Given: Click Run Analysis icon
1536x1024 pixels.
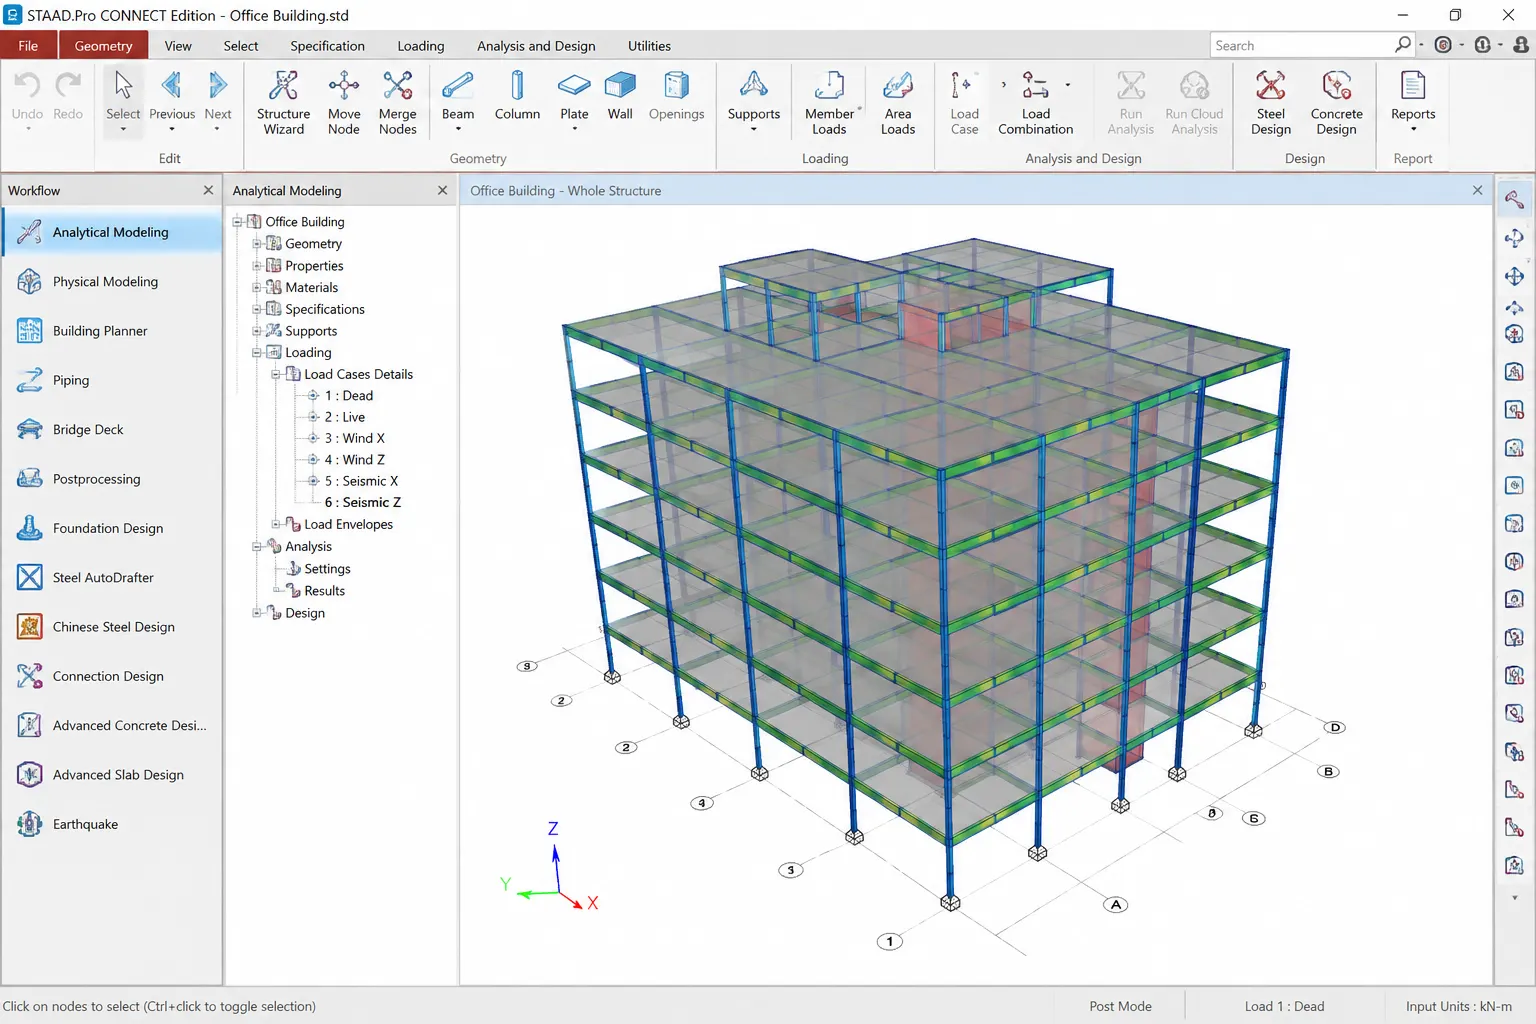Looking at the screenshot, I should coord(1130,102).
